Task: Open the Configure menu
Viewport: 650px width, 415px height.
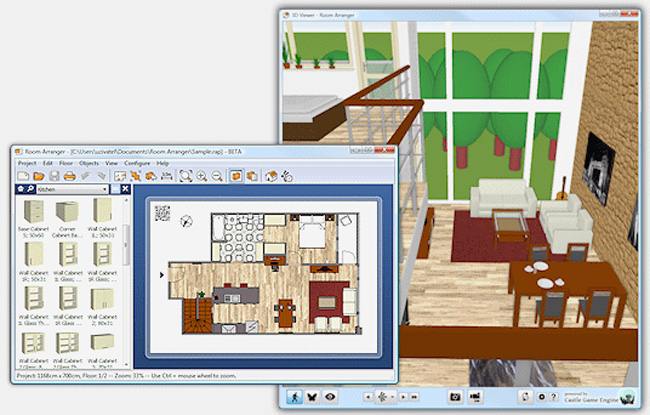Action: (x=137, y=162)
